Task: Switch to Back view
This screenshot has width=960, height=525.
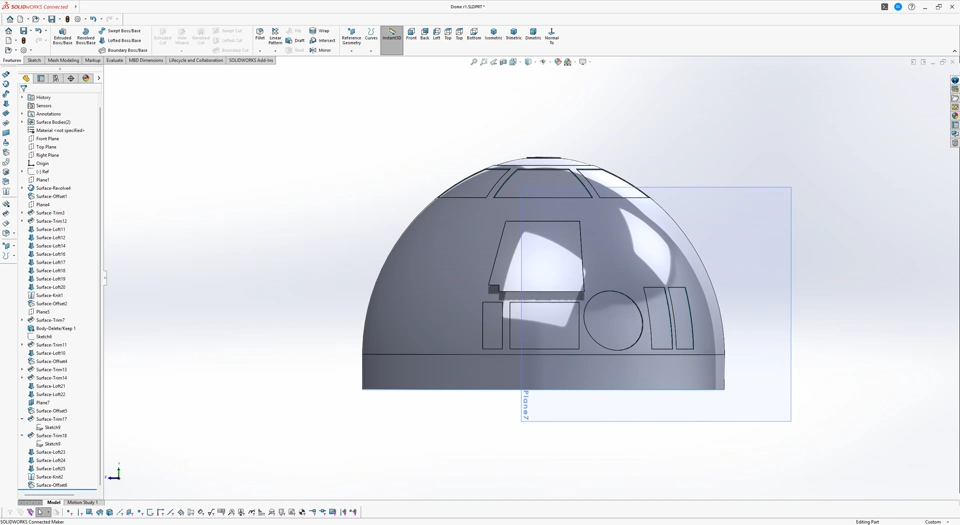Action: (424, 34)
